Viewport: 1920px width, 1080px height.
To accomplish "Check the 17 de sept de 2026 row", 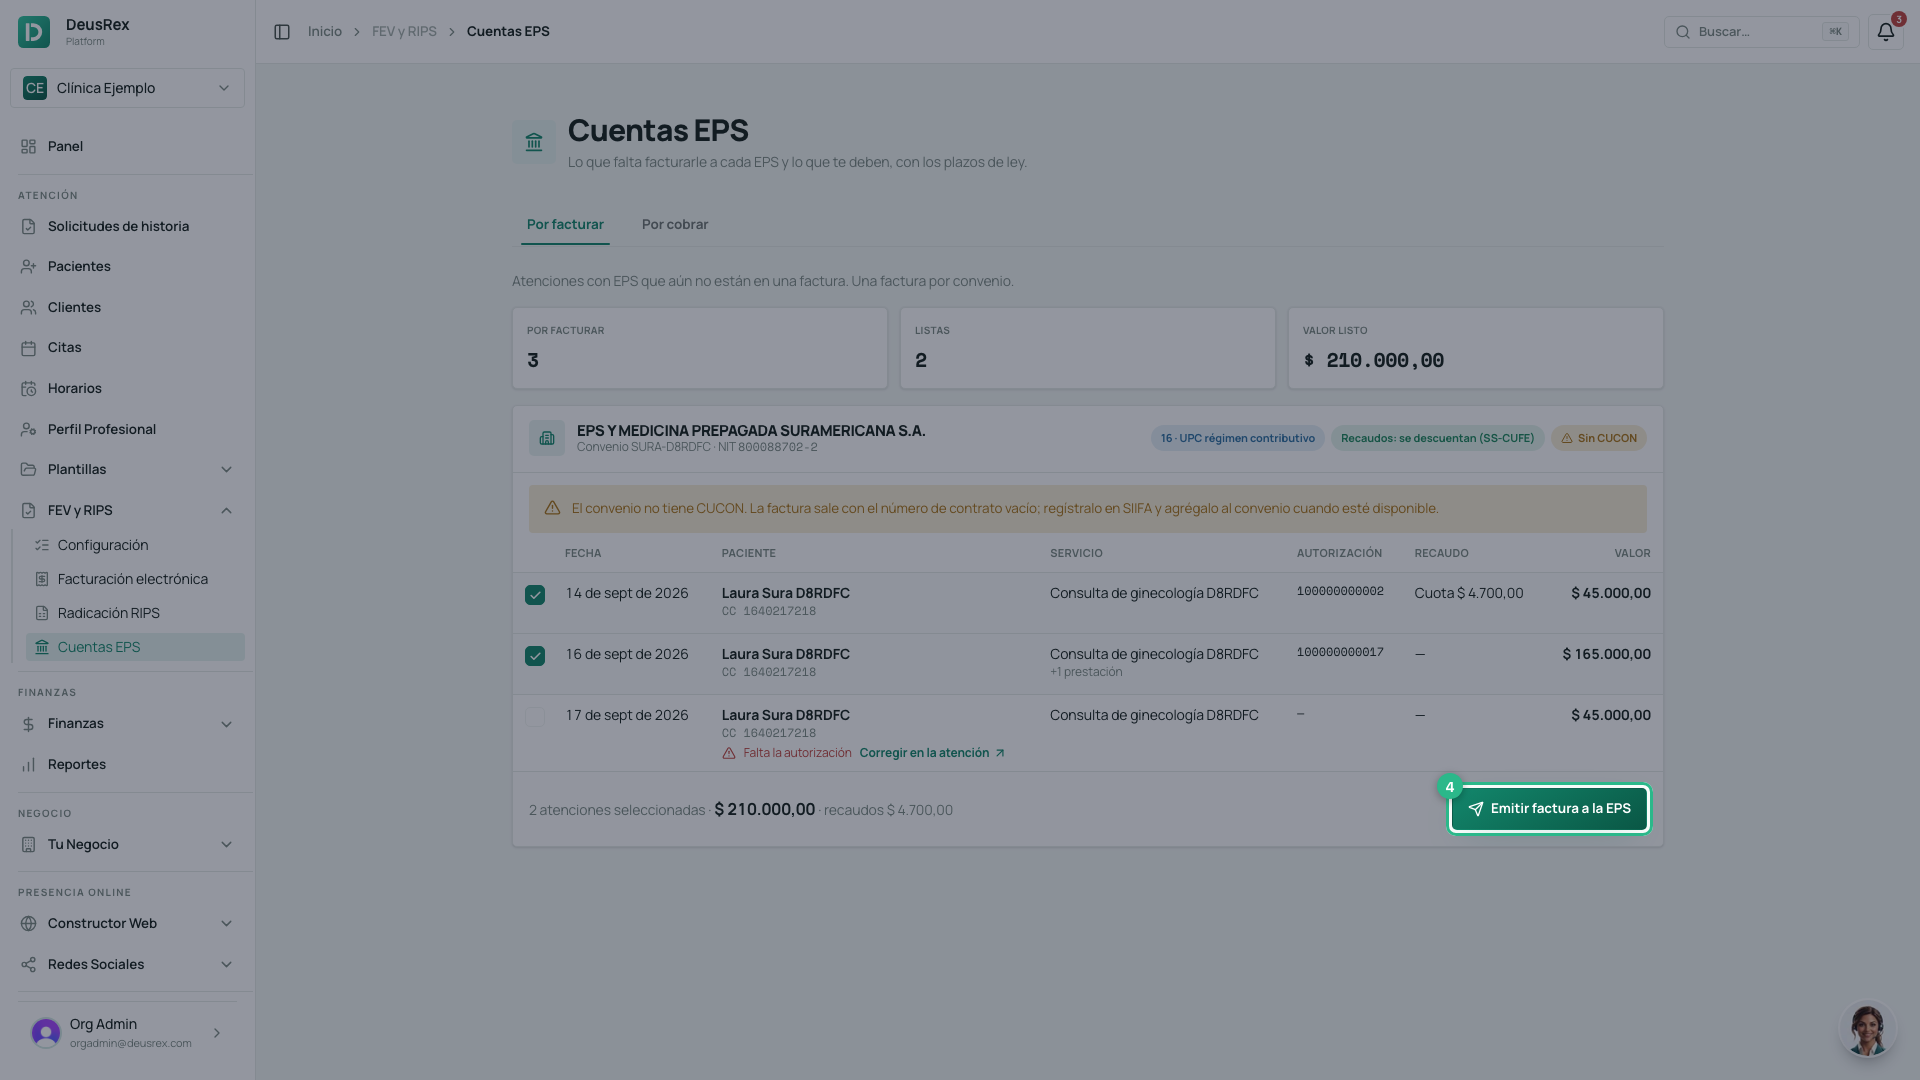I will 535,717.
